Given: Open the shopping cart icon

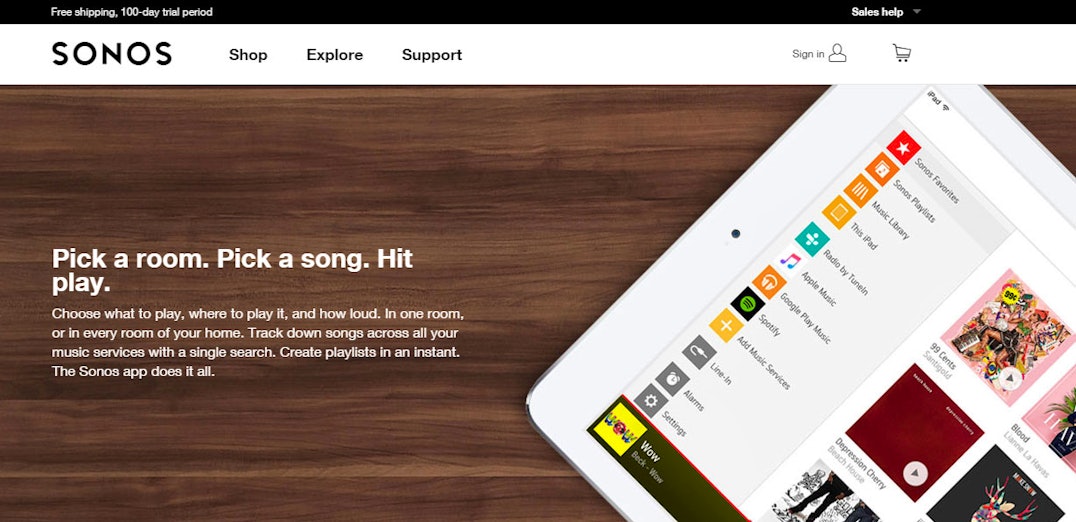Looking at the screenshot, I should (x=902, y=54).
